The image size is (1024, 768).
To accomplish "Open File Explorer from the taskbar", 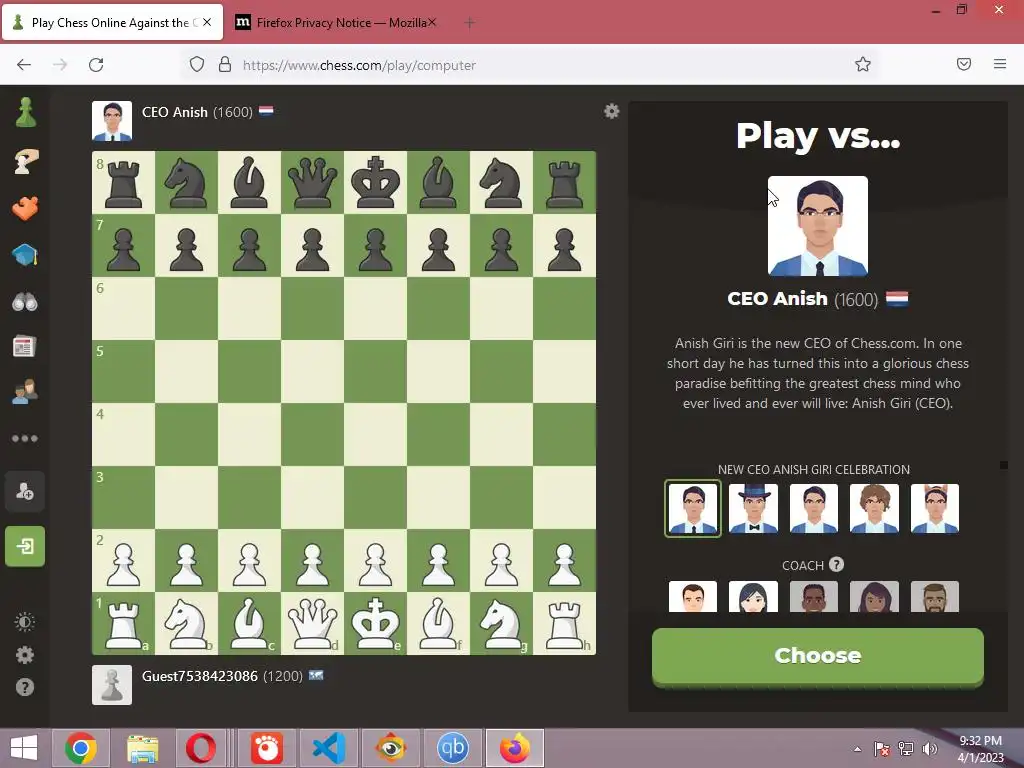I will click(x=142, y=748).
